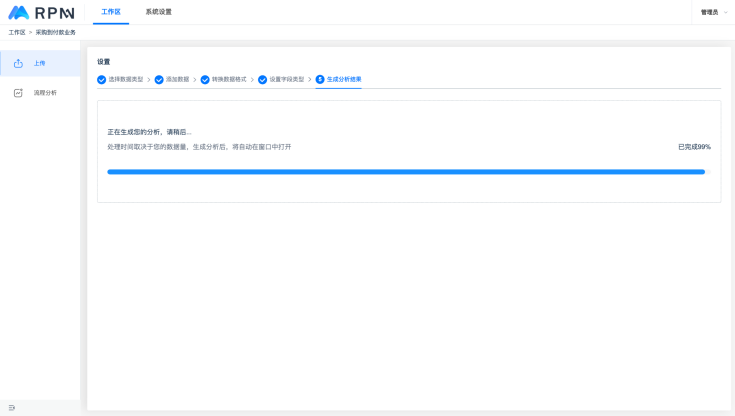
Task: Click the arrow next to 管理员
Action: pos(726,12)
